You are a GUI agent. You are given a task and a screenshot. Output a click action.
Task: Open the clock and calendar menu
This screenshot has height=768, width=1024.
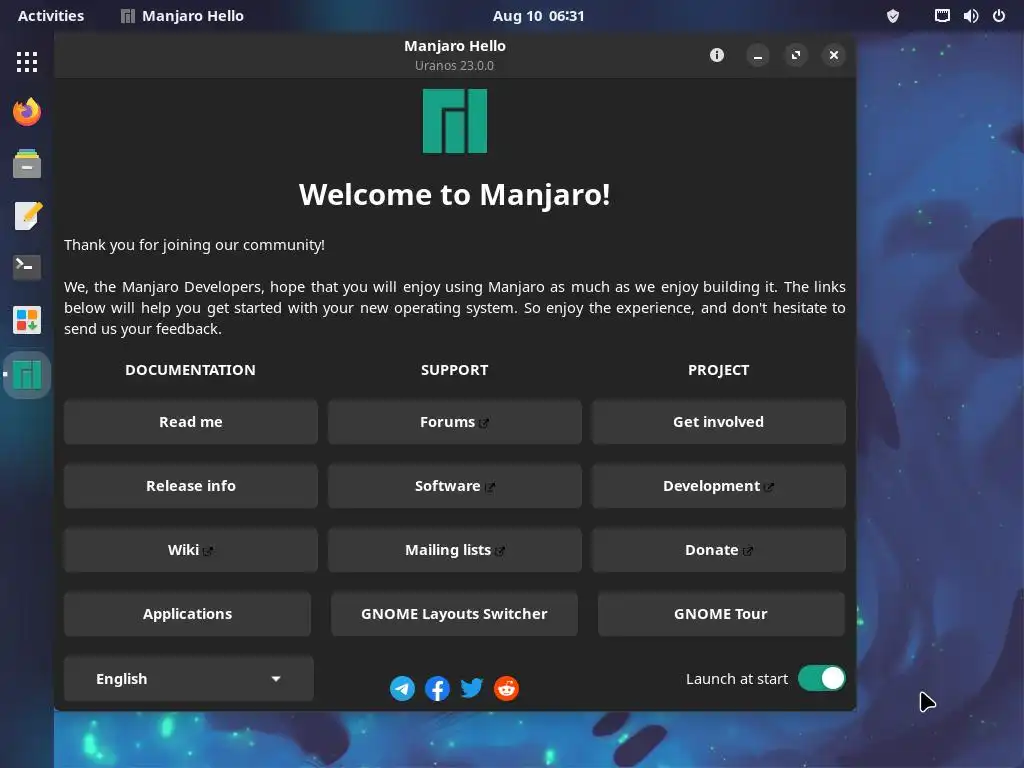tap(538, 16)
